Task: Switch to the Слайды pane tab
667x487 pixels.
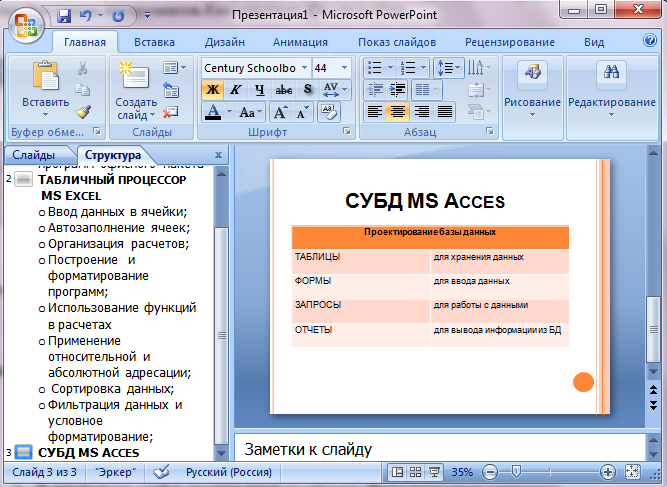Action: [34, 155]
